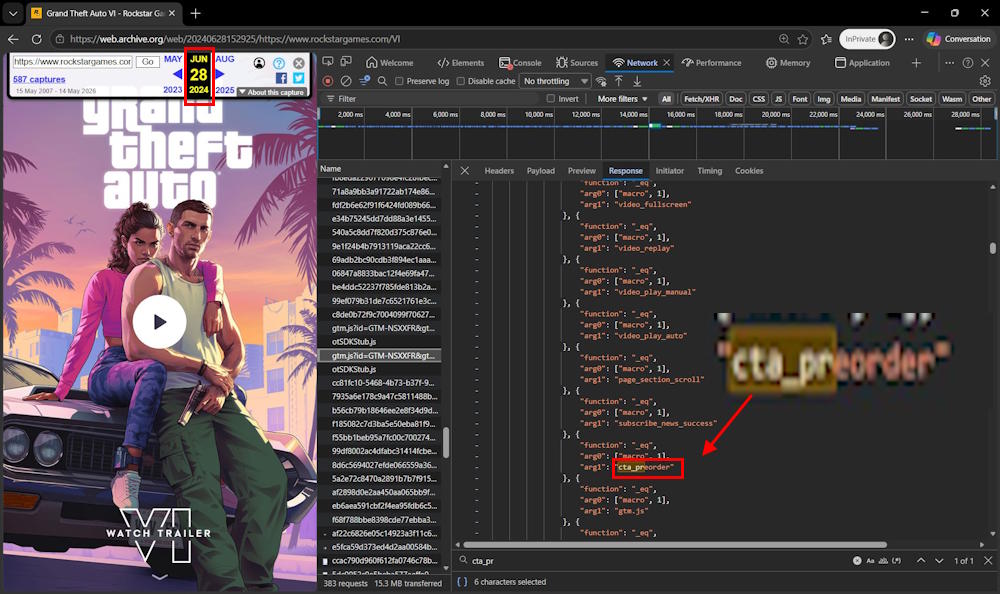Clear the network log
The height and width of the screenshot is (594, 1000).
click(346, 81)
